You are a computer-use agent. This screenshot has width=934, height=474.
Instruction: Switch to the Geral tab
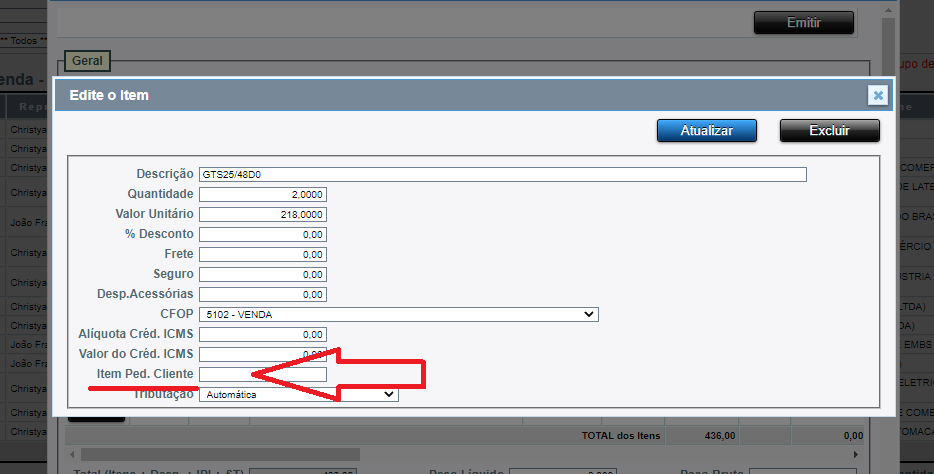87,62
